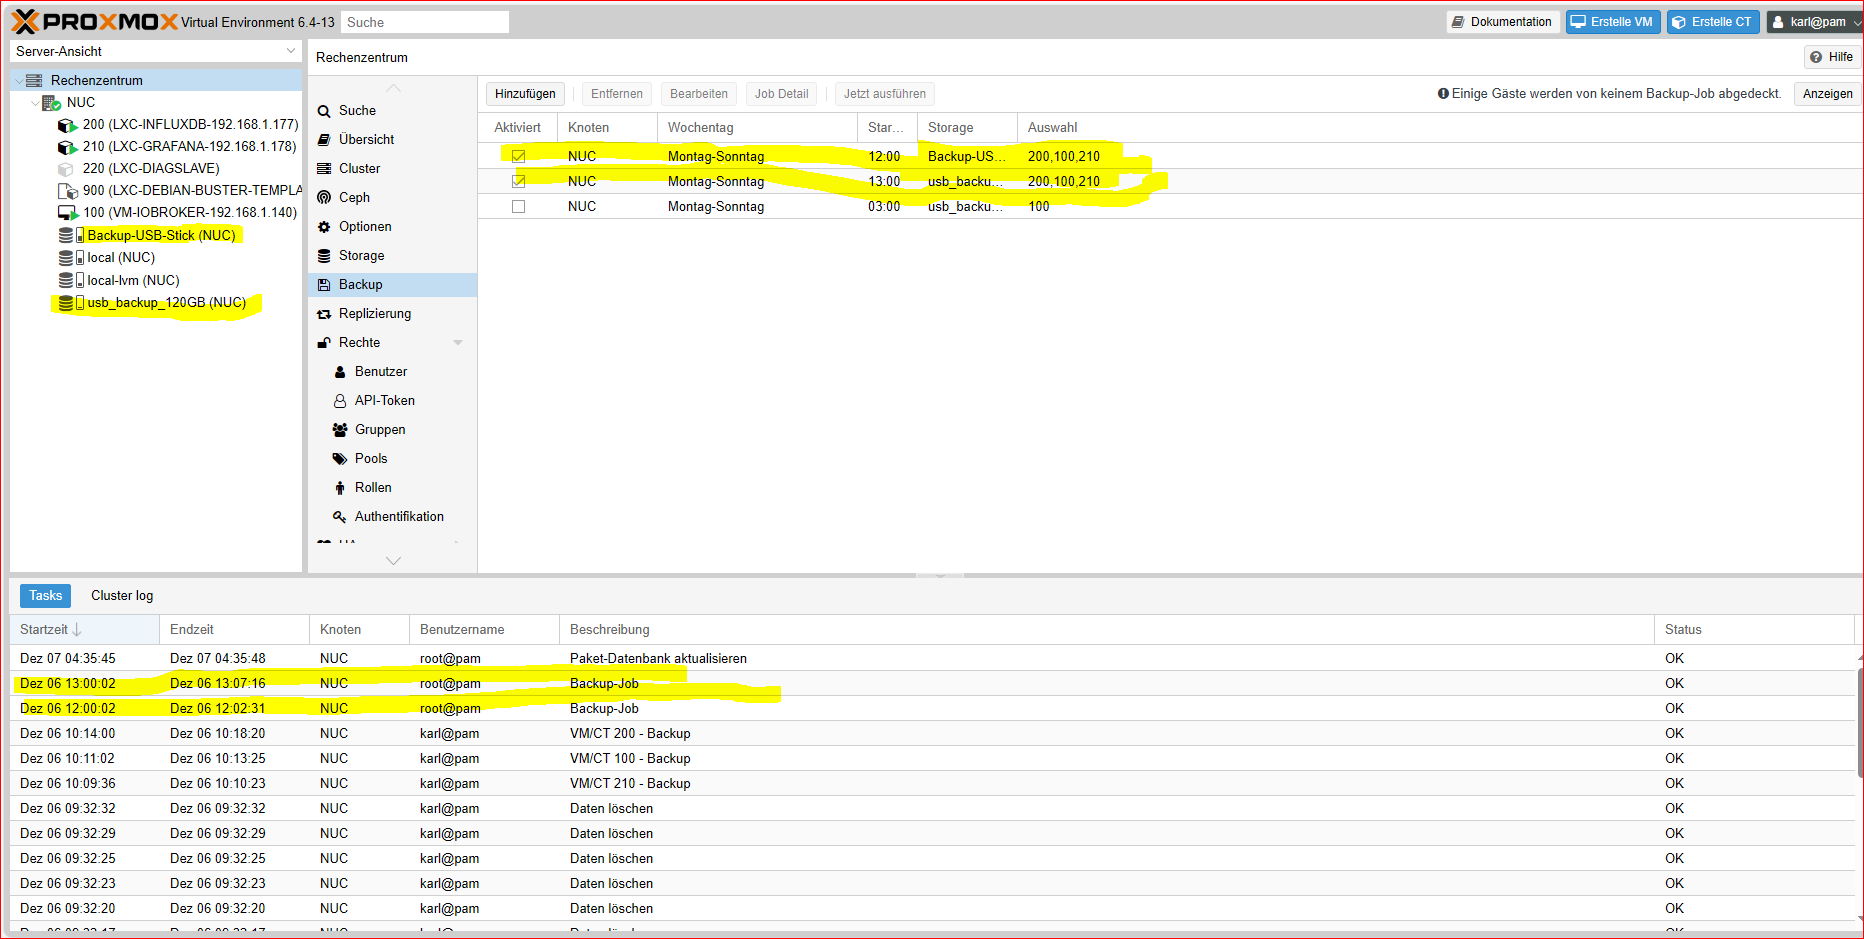Click the Entfernen button

[x=617, y=94]
